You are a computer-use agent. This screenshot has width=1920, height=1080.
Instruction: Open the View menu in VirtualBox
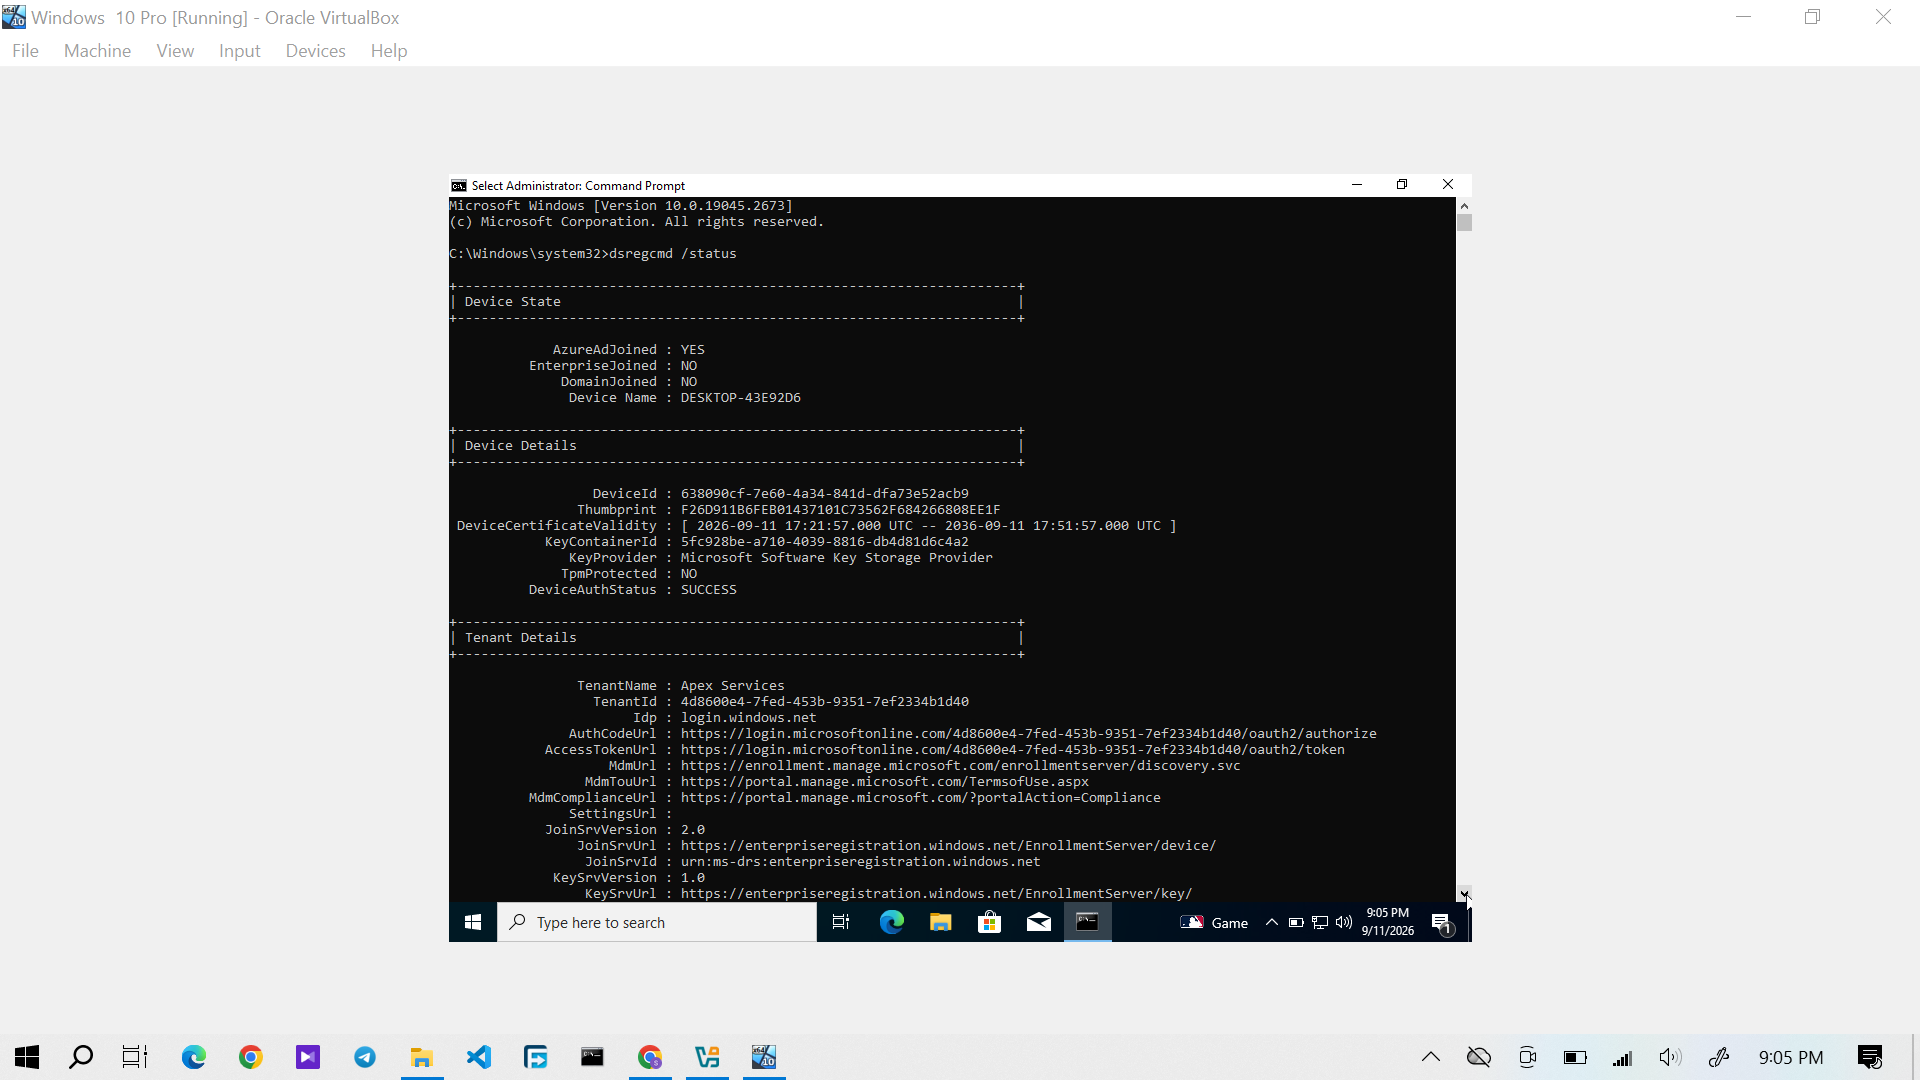pyautogui.click(x=175, y=51)
